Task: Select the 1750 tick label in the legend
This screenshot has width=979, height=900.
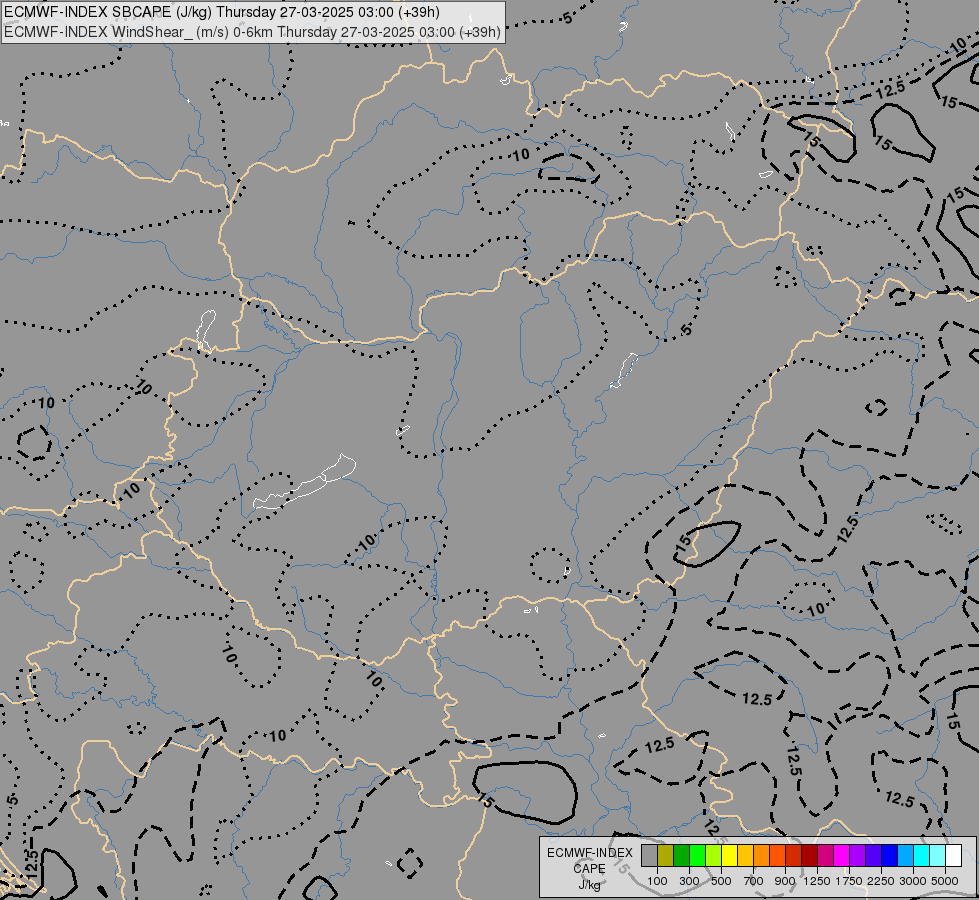Action: point(849,881)
